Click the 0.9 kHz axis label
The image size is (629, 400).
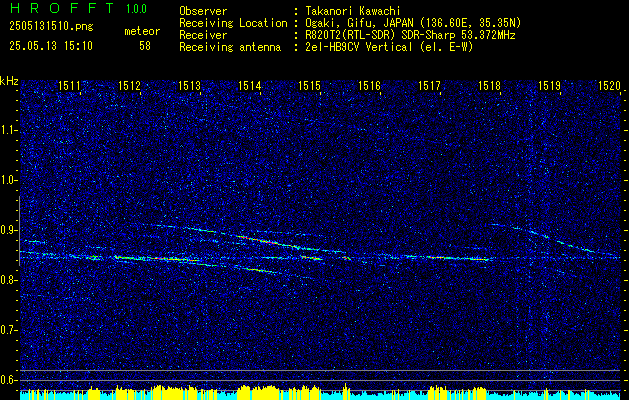pos(8,230)
